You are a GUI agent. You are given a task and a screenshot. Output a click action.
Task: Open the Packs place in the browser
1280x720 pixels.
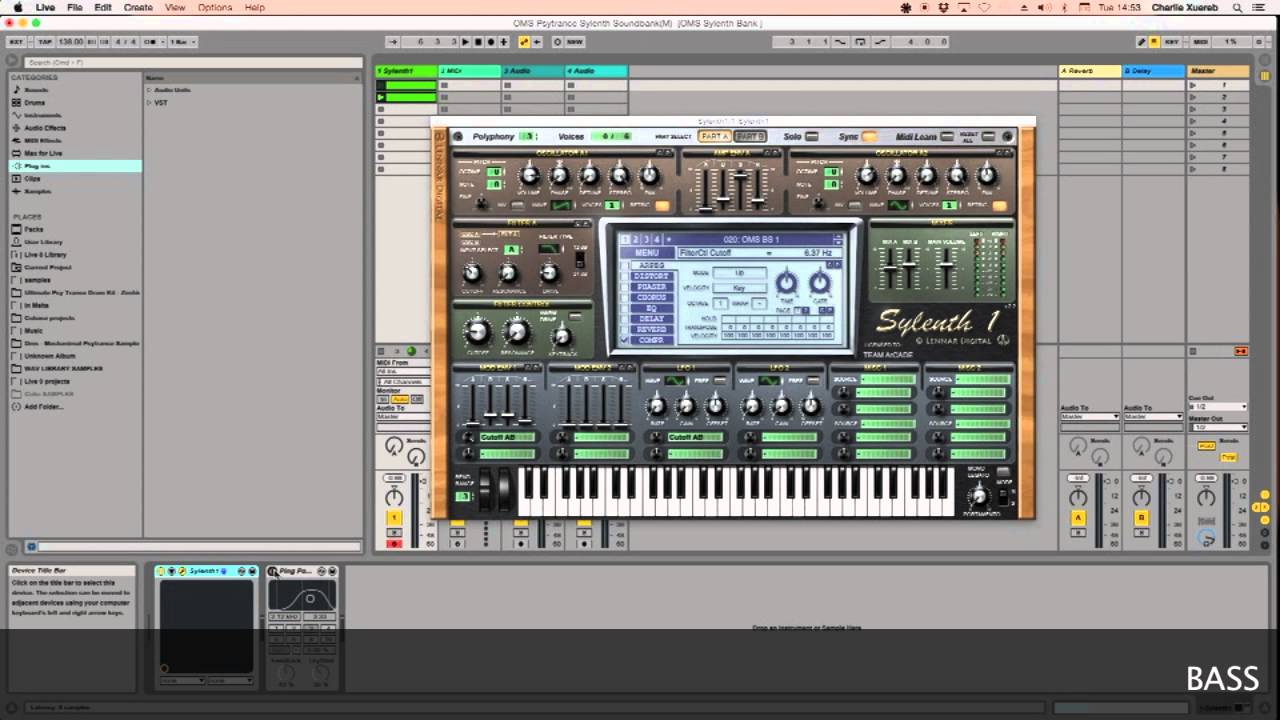click(x=33, y=229)
